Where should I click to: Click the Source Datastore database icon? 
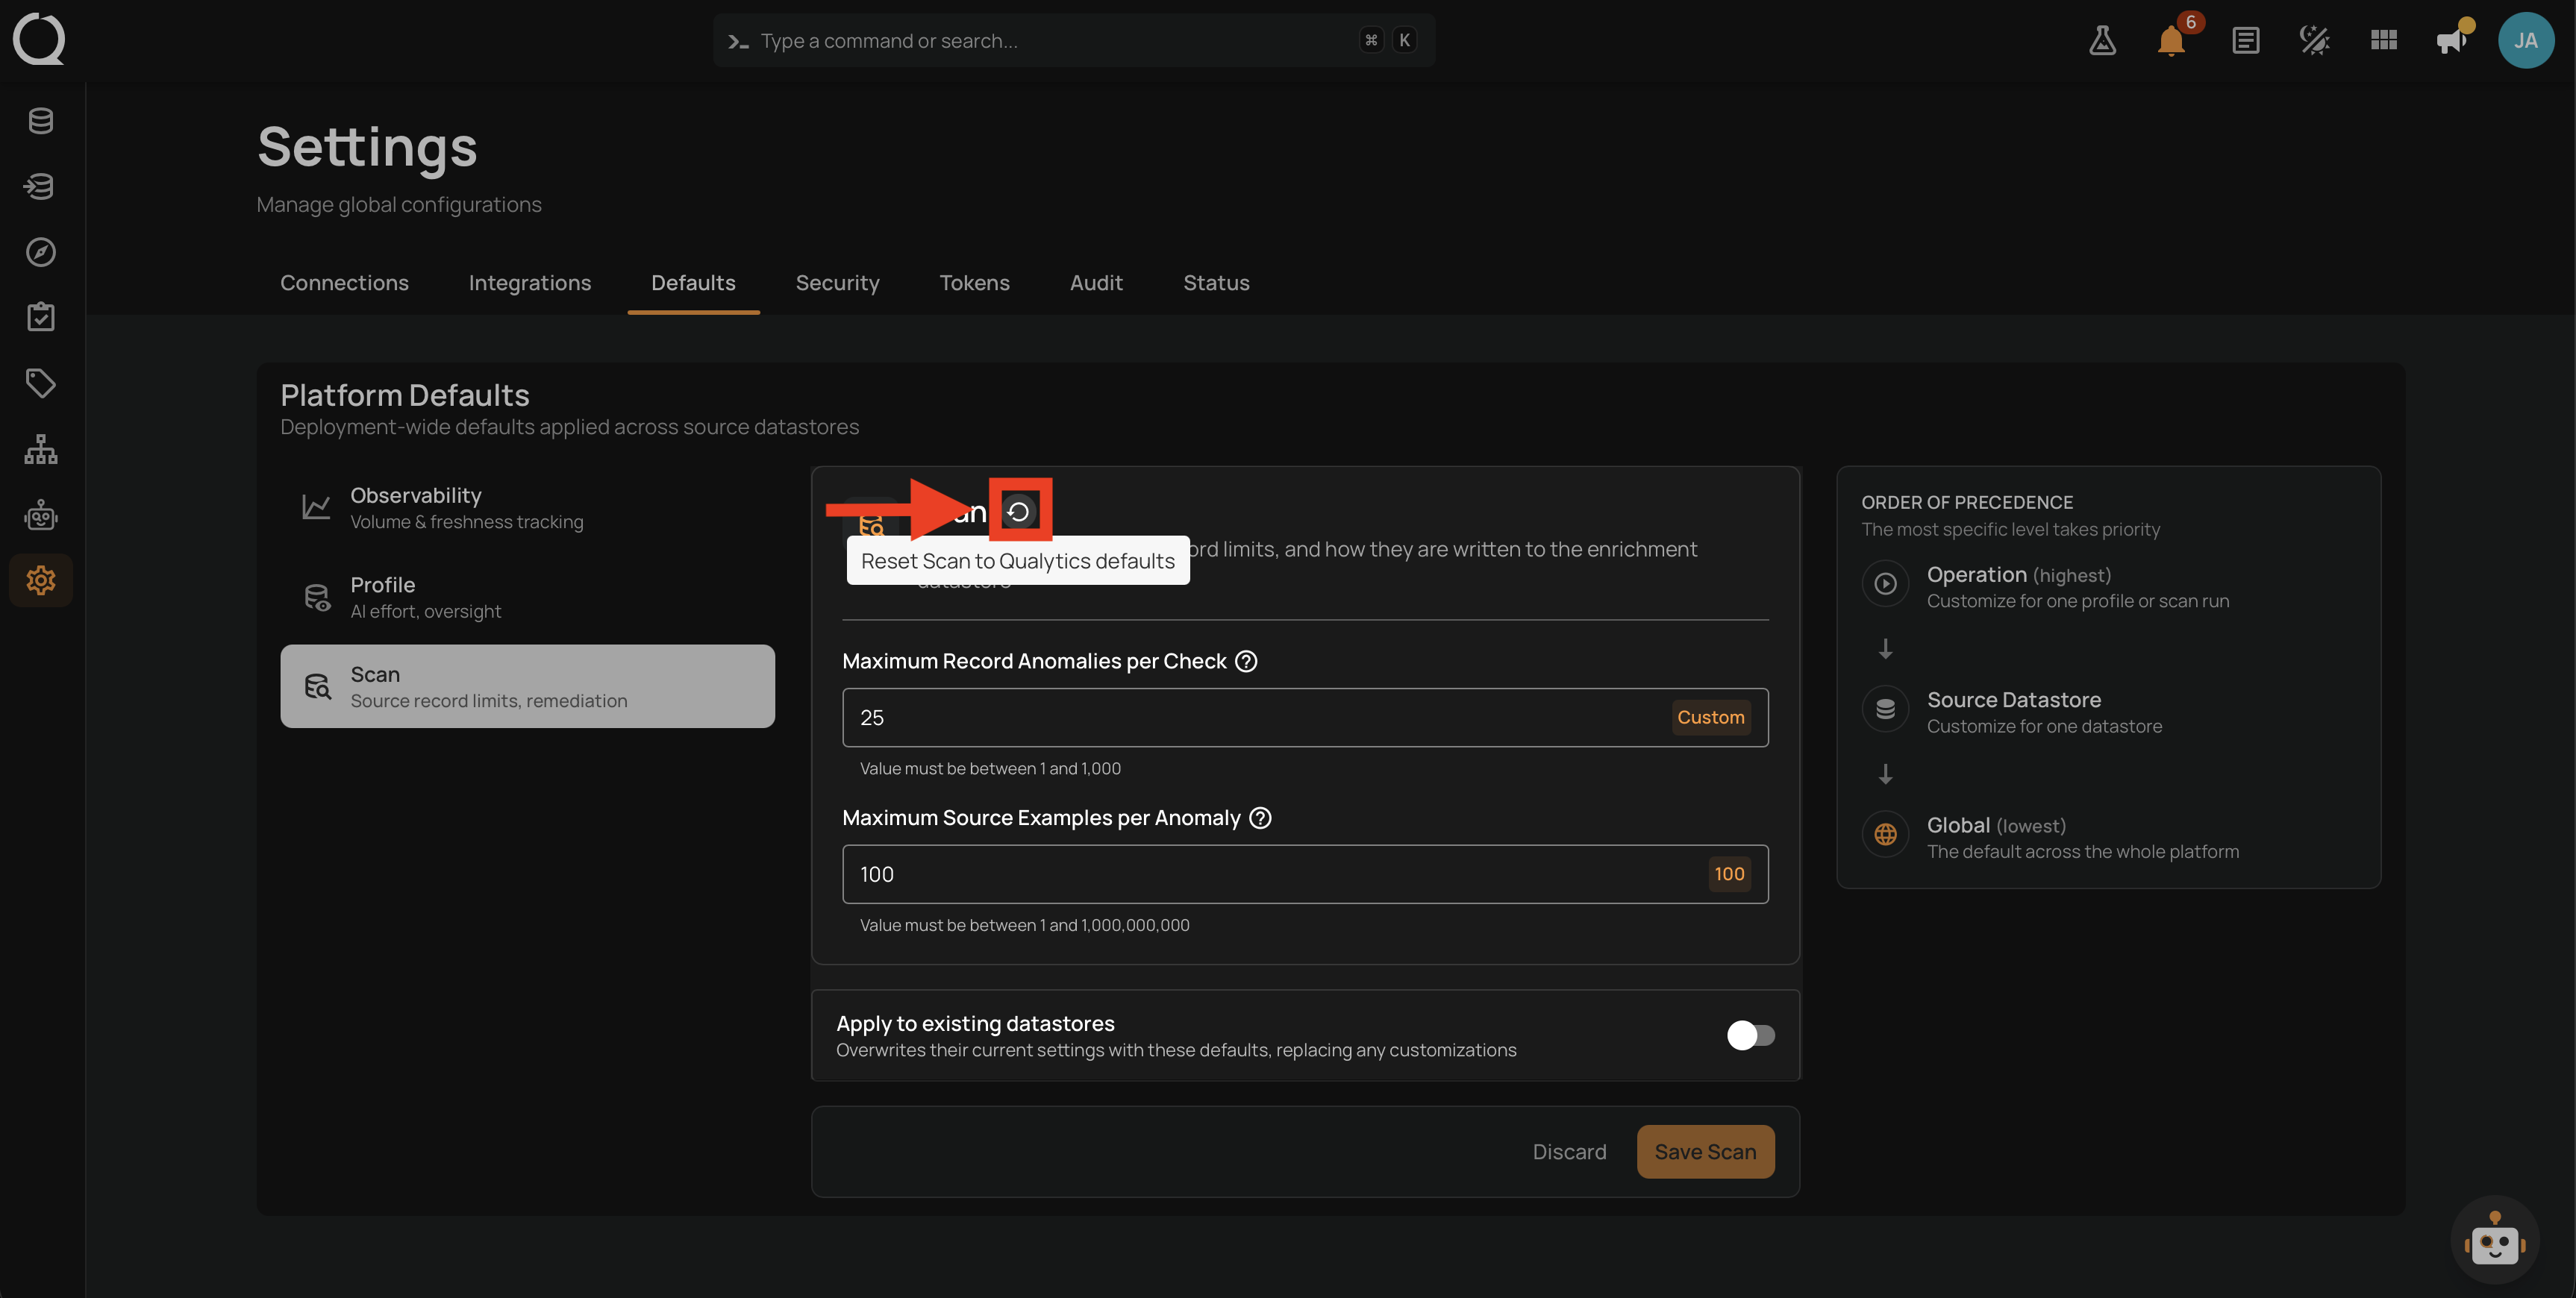1885,709
